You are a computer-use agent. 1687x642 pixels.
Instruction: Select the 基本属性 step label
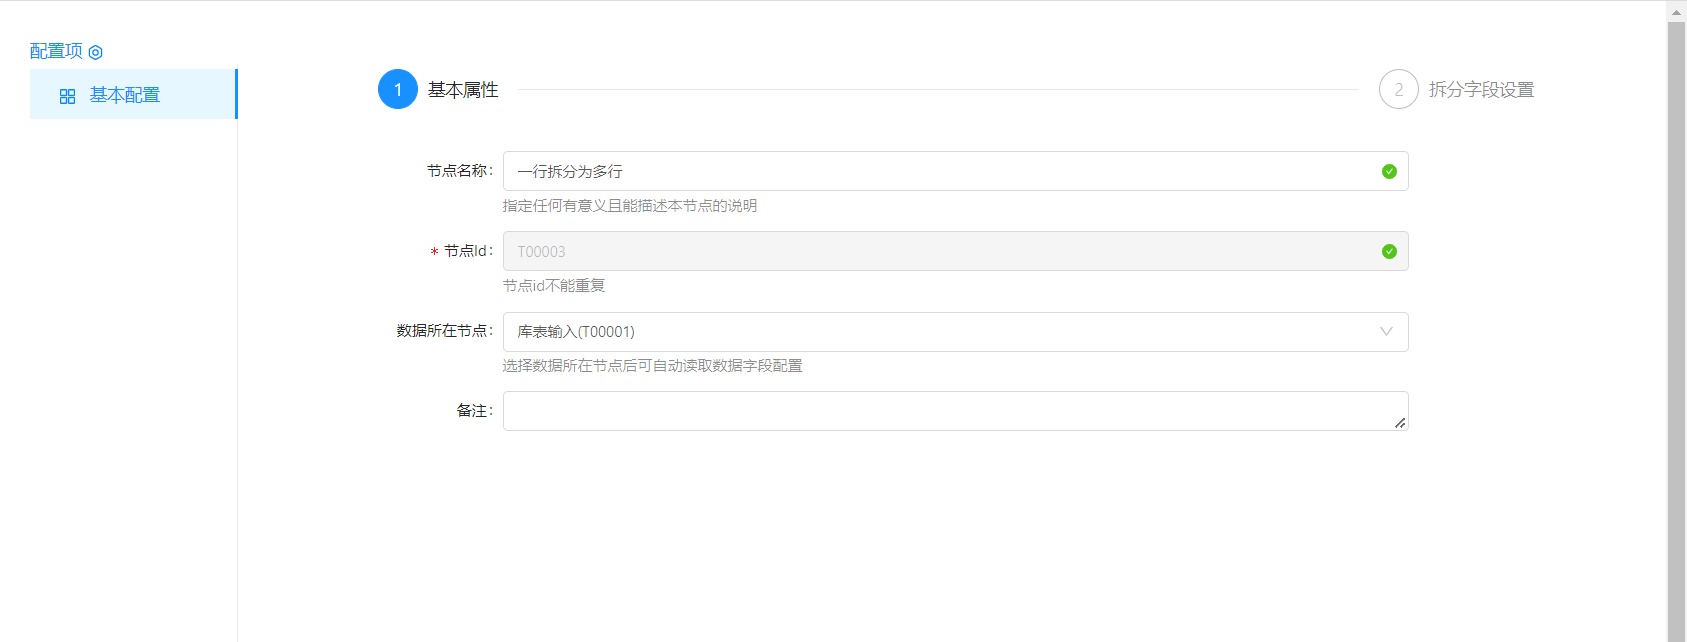[x=463, y=90]
